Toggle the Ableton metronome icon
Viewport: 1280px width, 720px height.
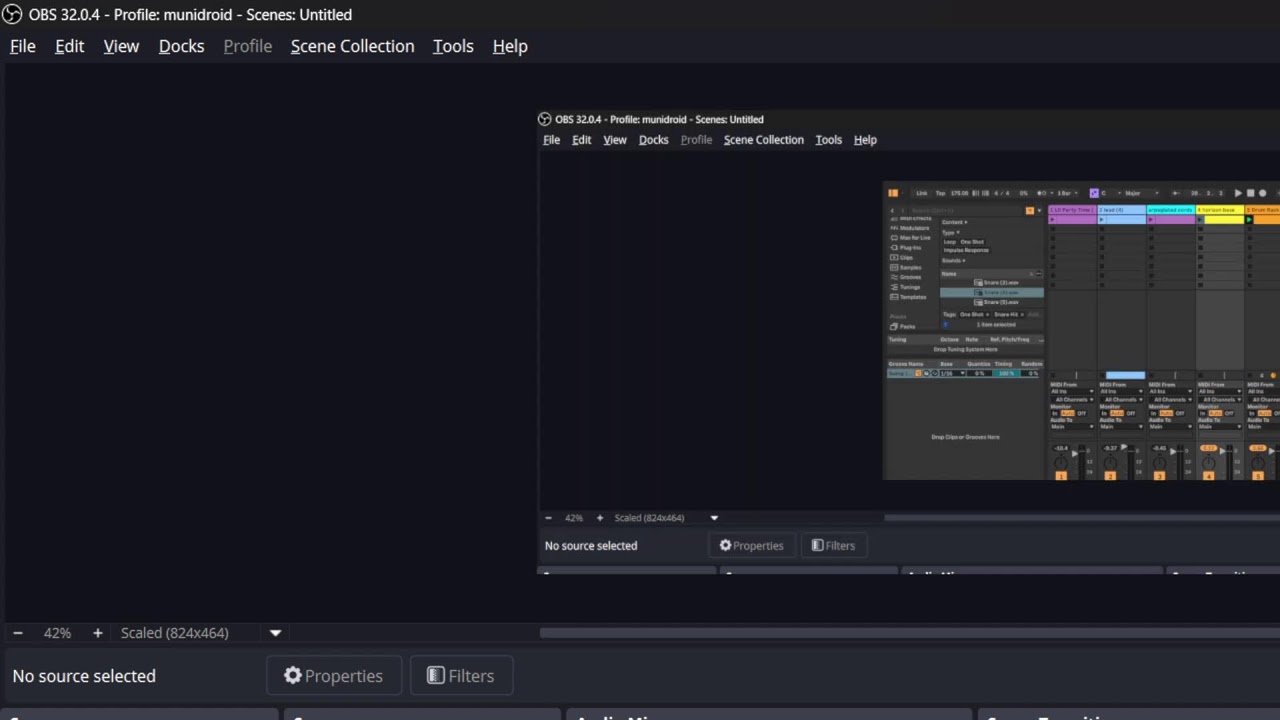click(x=1040, y=193)
